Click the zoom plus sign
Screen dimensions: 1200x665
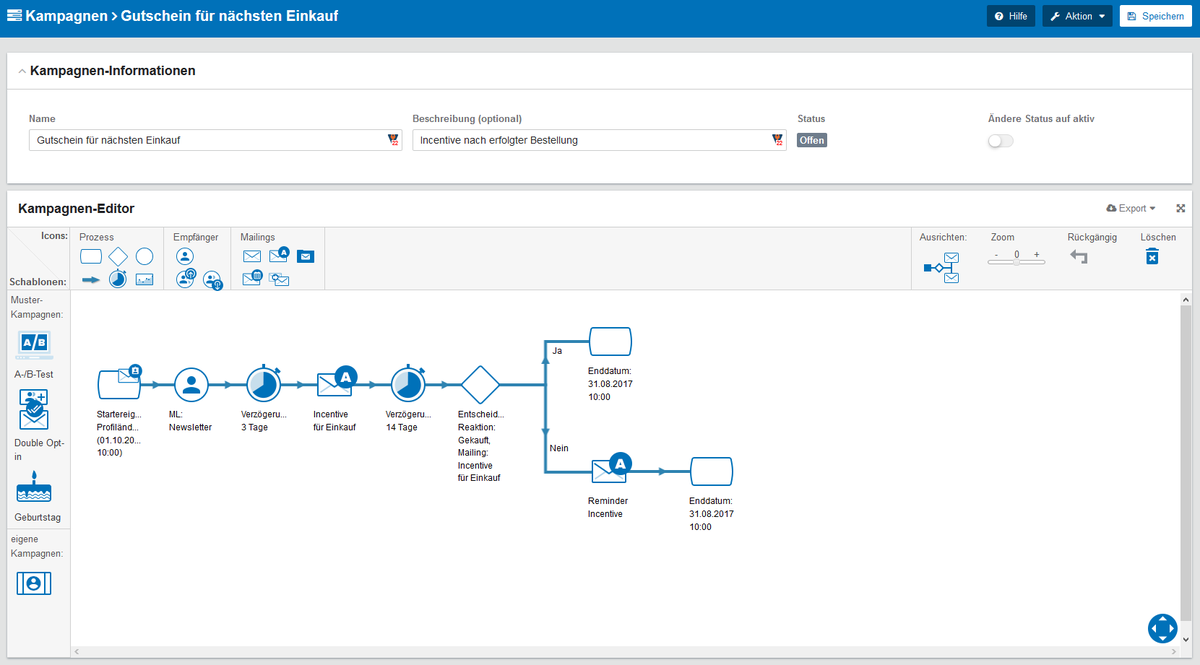(1037, 255)
